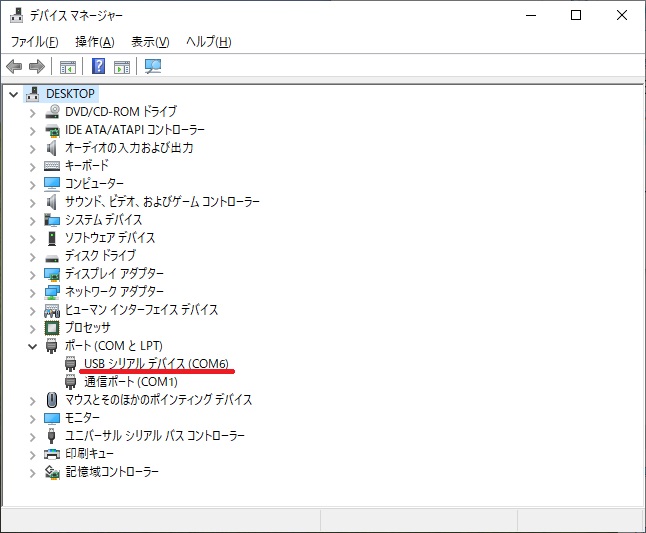Click the プロセッサ chip icon
The width and height of the screenshot is (646, 533).
52,328
